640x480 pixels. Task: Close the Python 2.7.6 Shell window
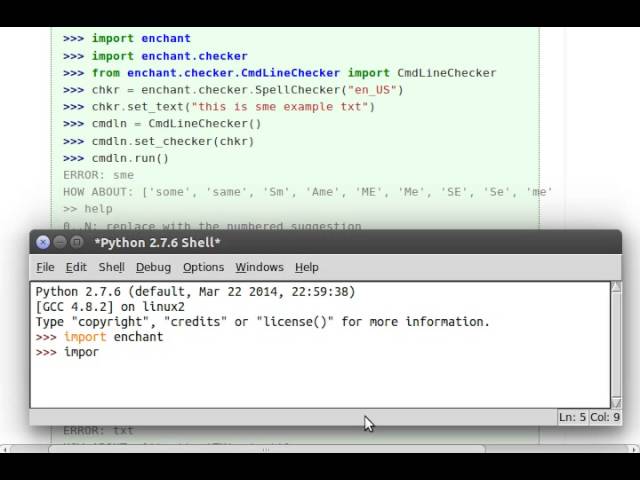pos(43,242)
